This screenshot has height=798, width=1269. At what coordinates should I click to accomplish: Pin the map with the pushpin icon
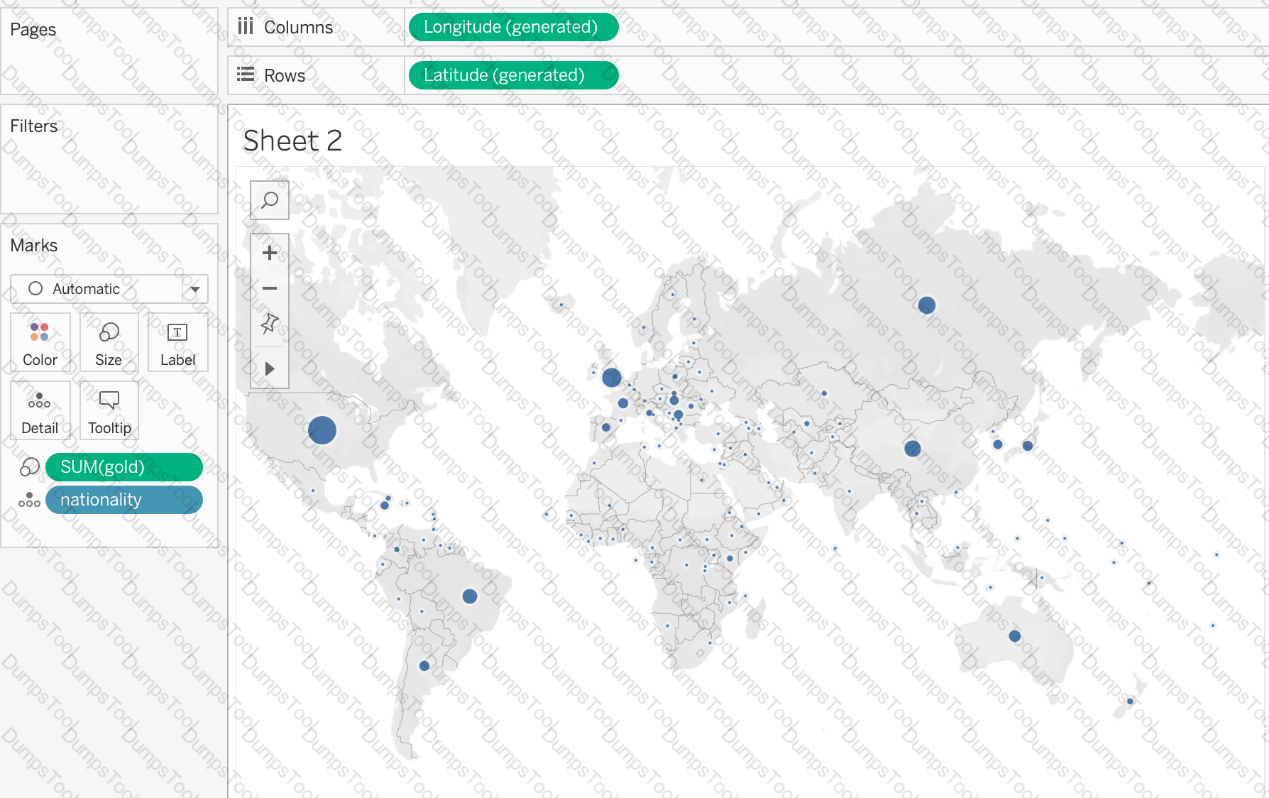point(269,324)
